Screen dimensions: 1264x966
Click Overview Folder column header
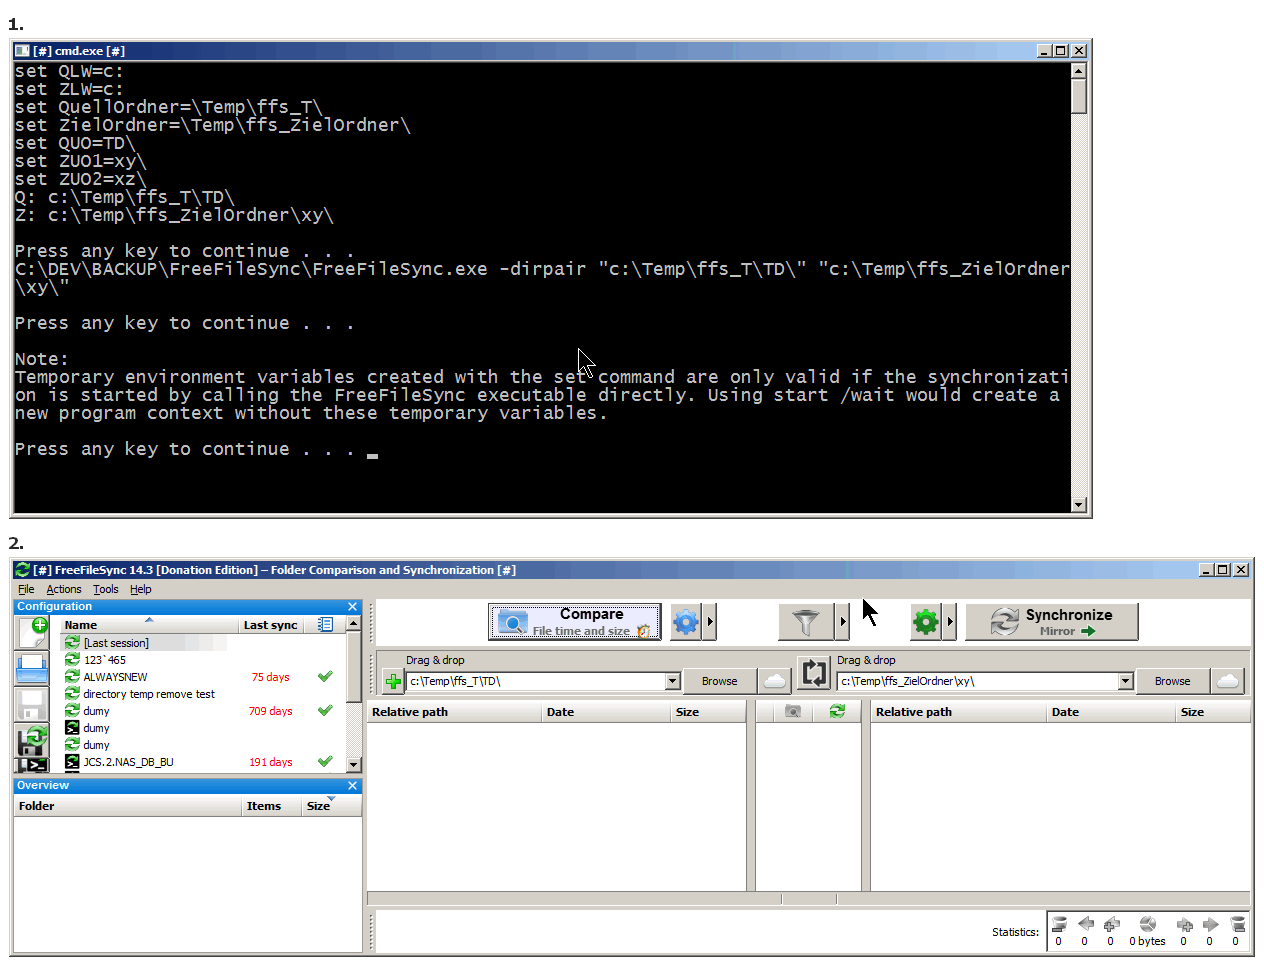128,806
